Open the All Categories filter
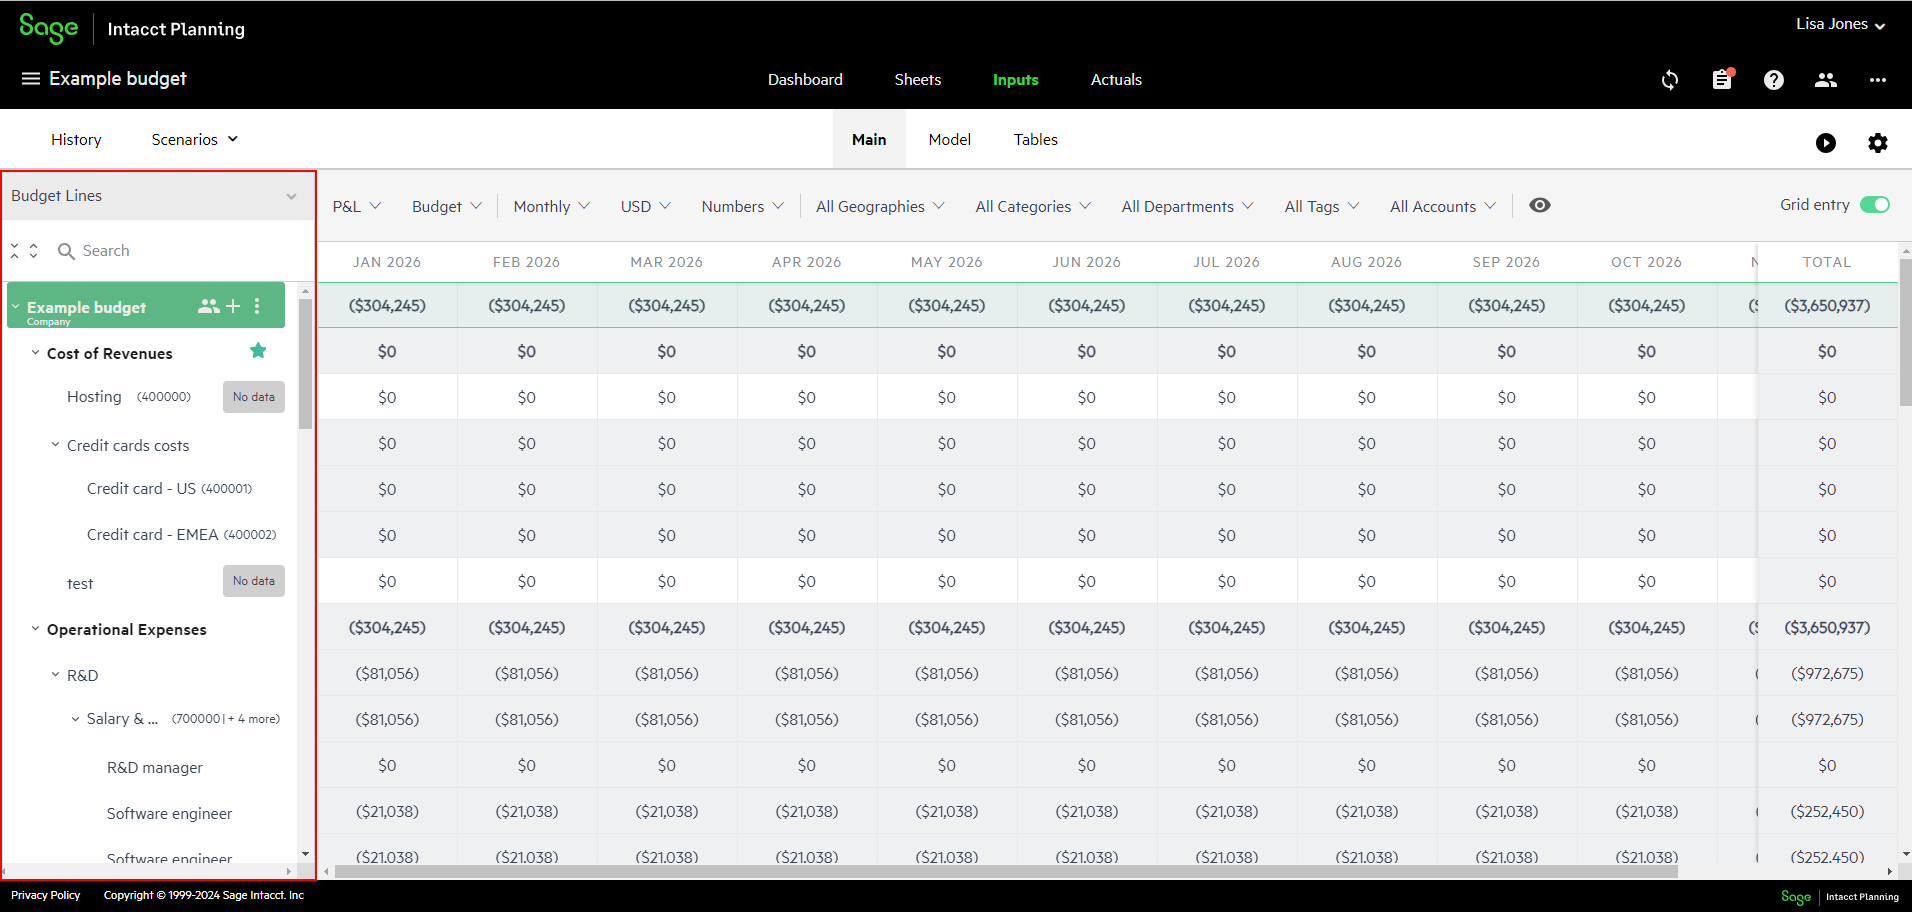 coord(1033,206)
